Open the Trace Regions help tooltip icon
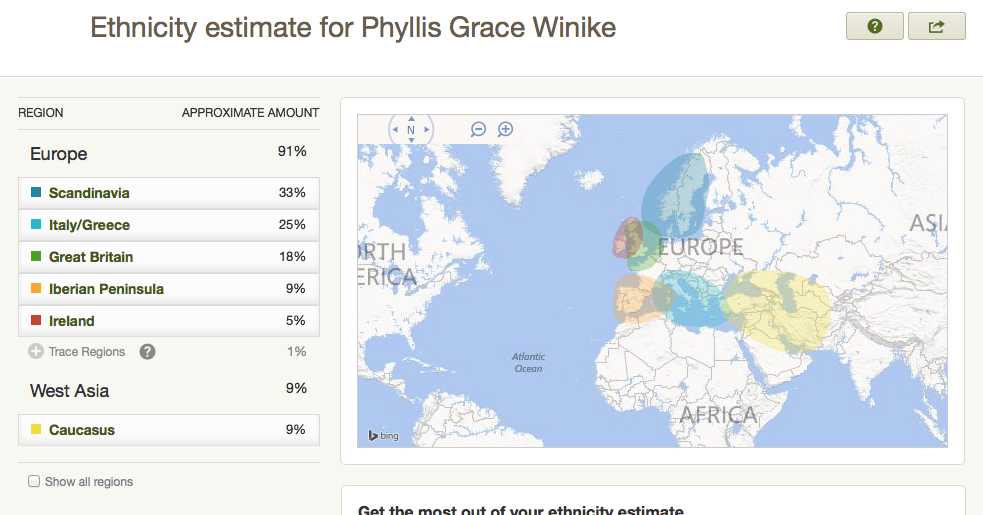983x515 pixels. click(148, 352)
